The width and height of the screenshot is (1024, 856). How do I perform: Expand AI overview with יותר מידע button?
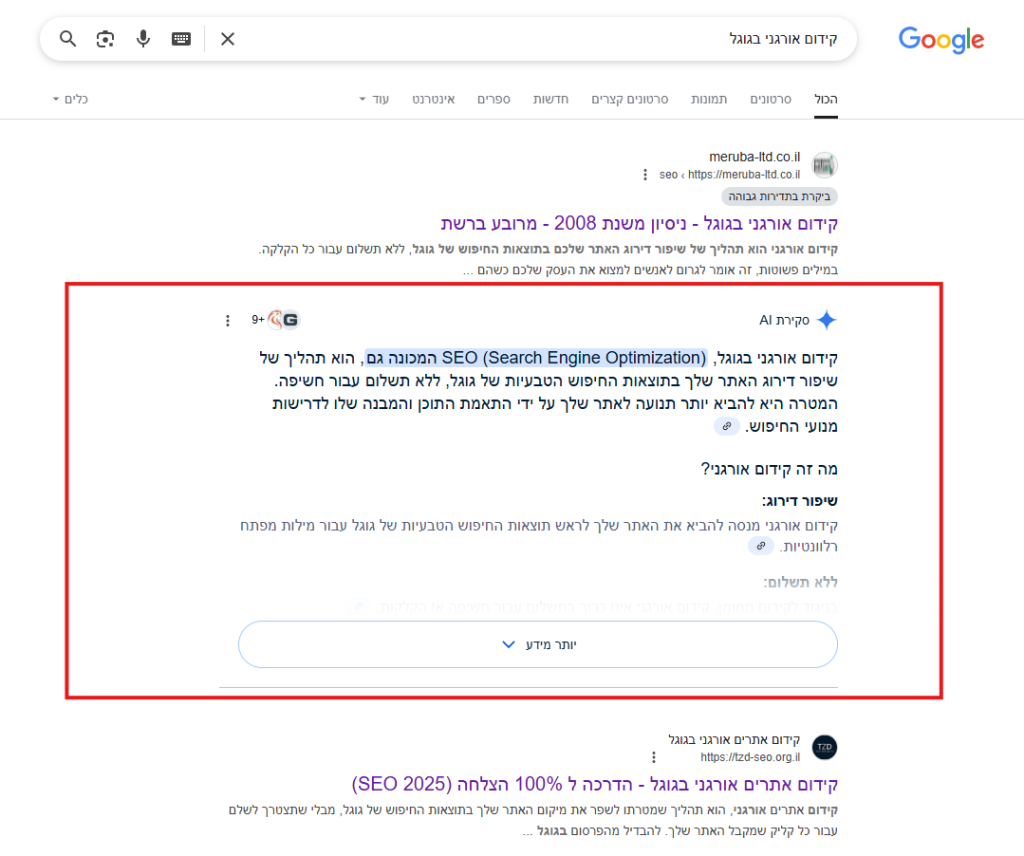(537, 645)
